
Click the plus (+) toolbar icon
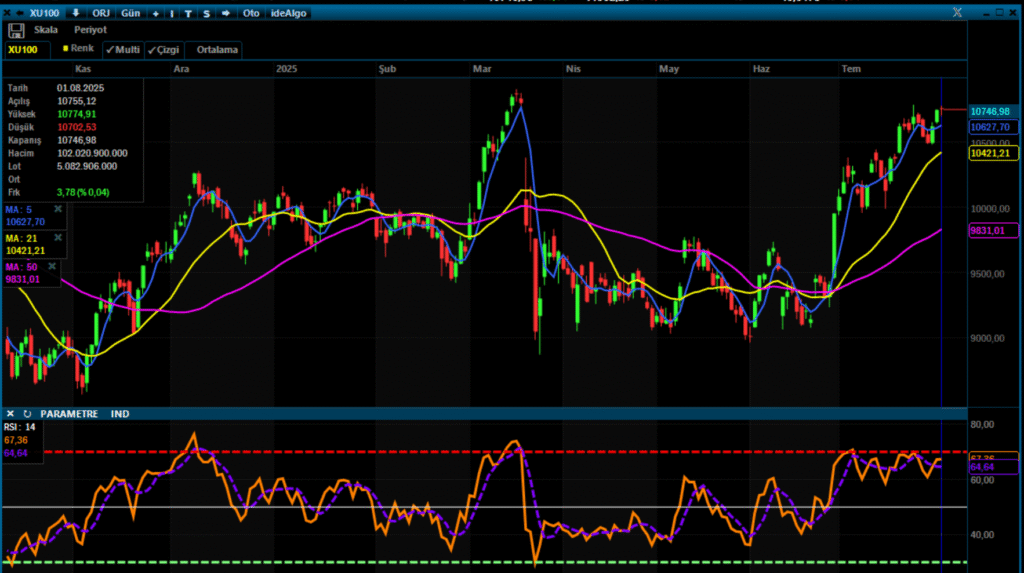click(x=155, y=14)
